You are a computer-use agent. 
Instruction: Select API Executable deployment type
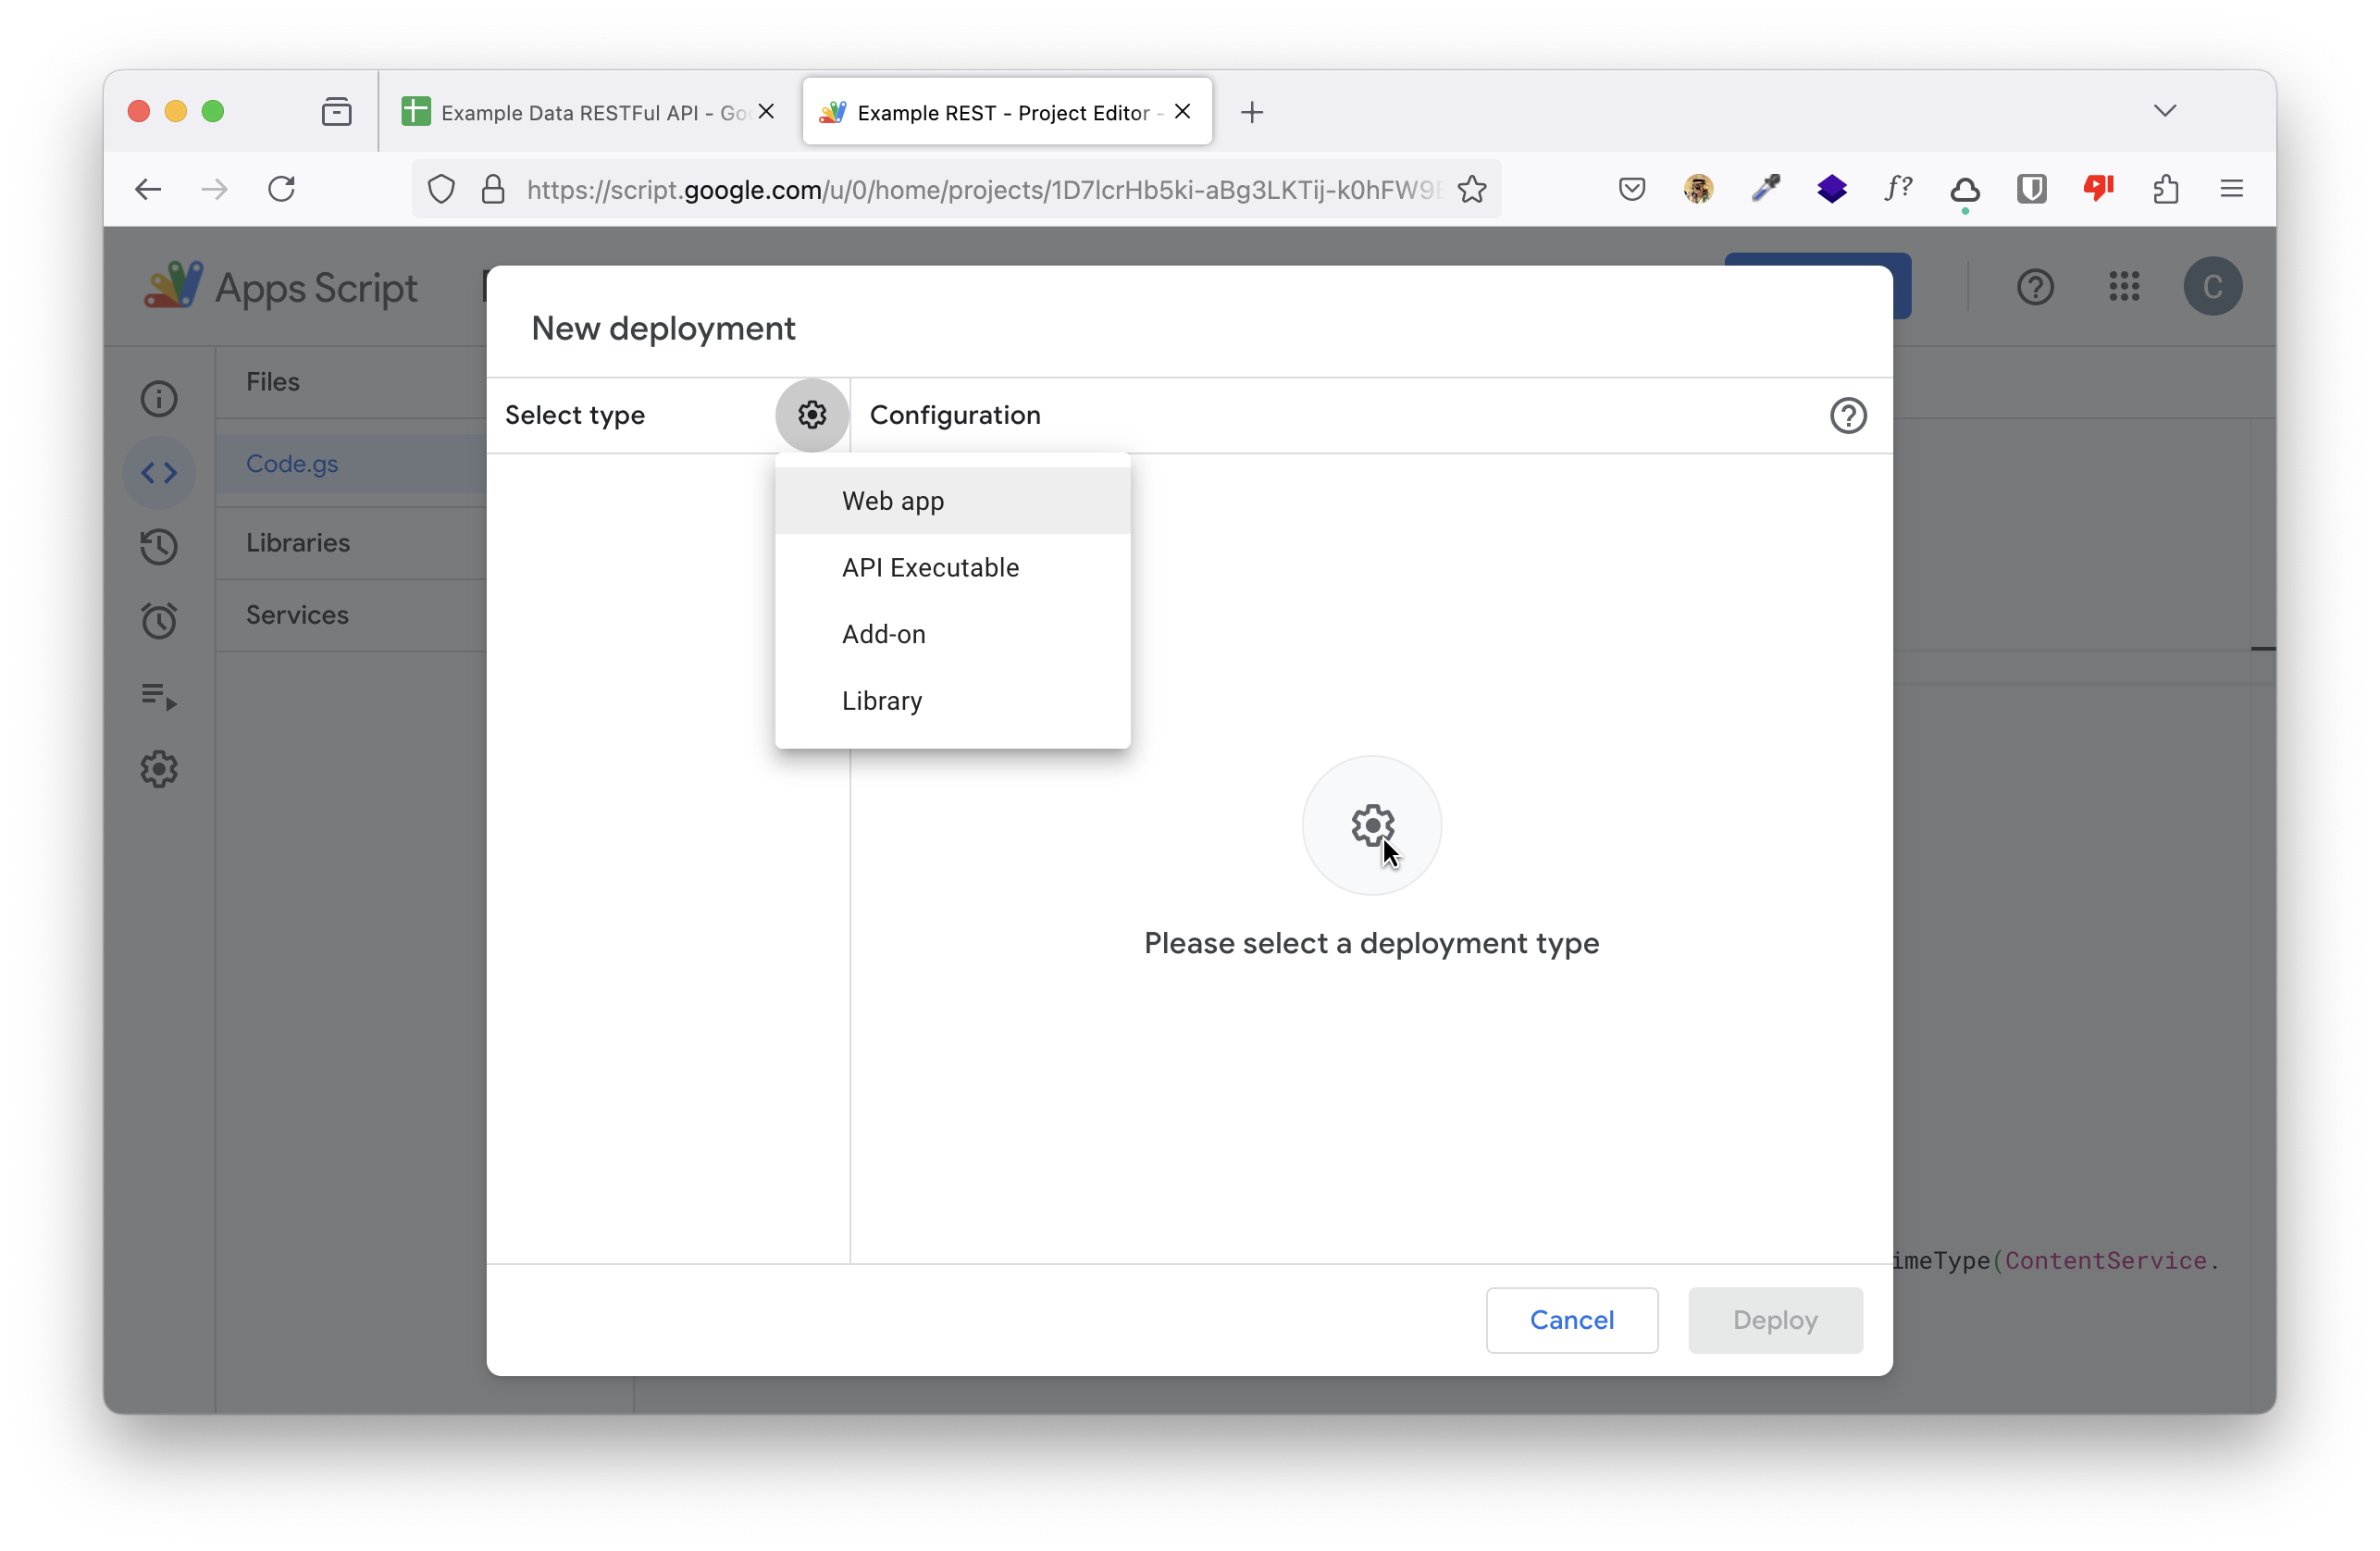[932, 567]
